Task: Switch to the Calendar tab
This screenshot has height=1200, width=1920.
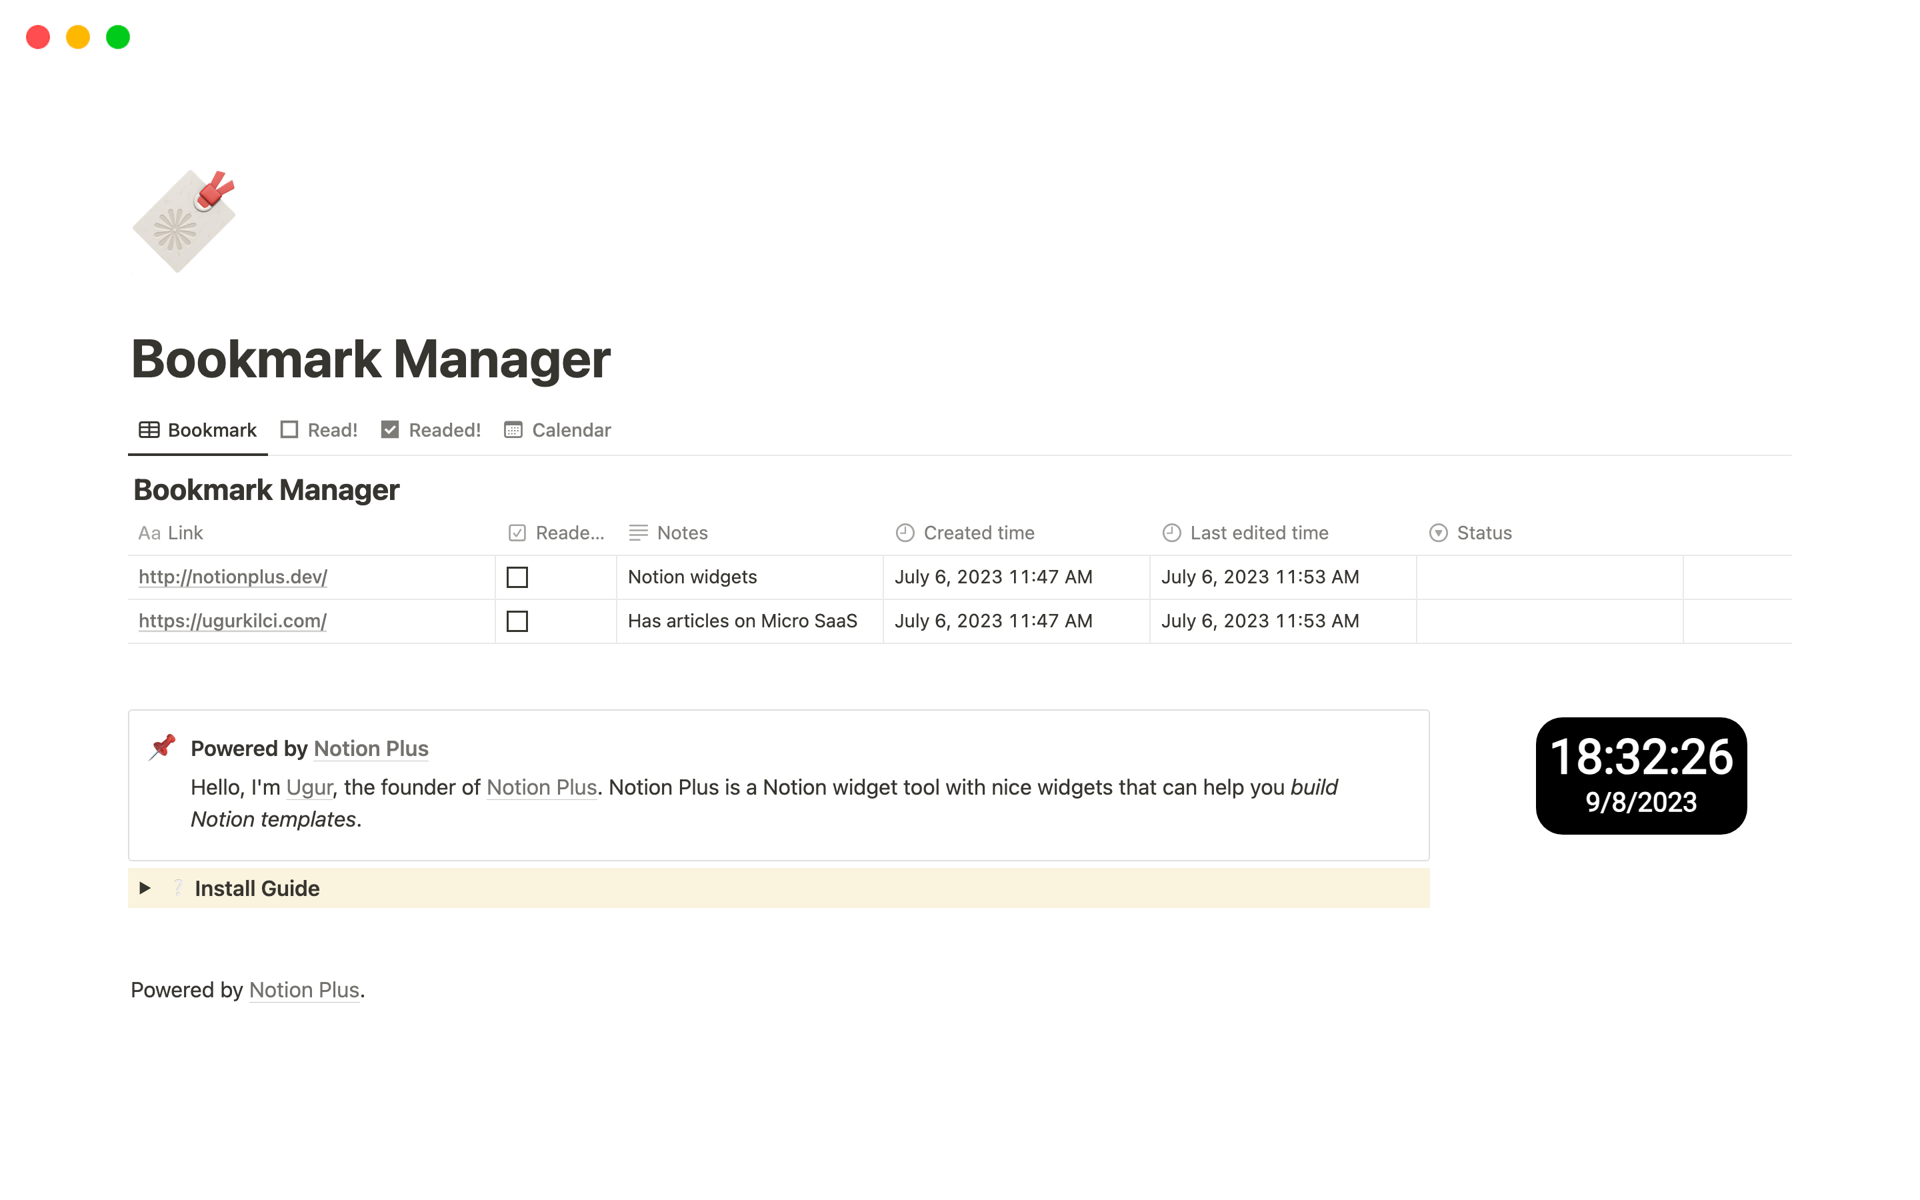Action: 571,430
